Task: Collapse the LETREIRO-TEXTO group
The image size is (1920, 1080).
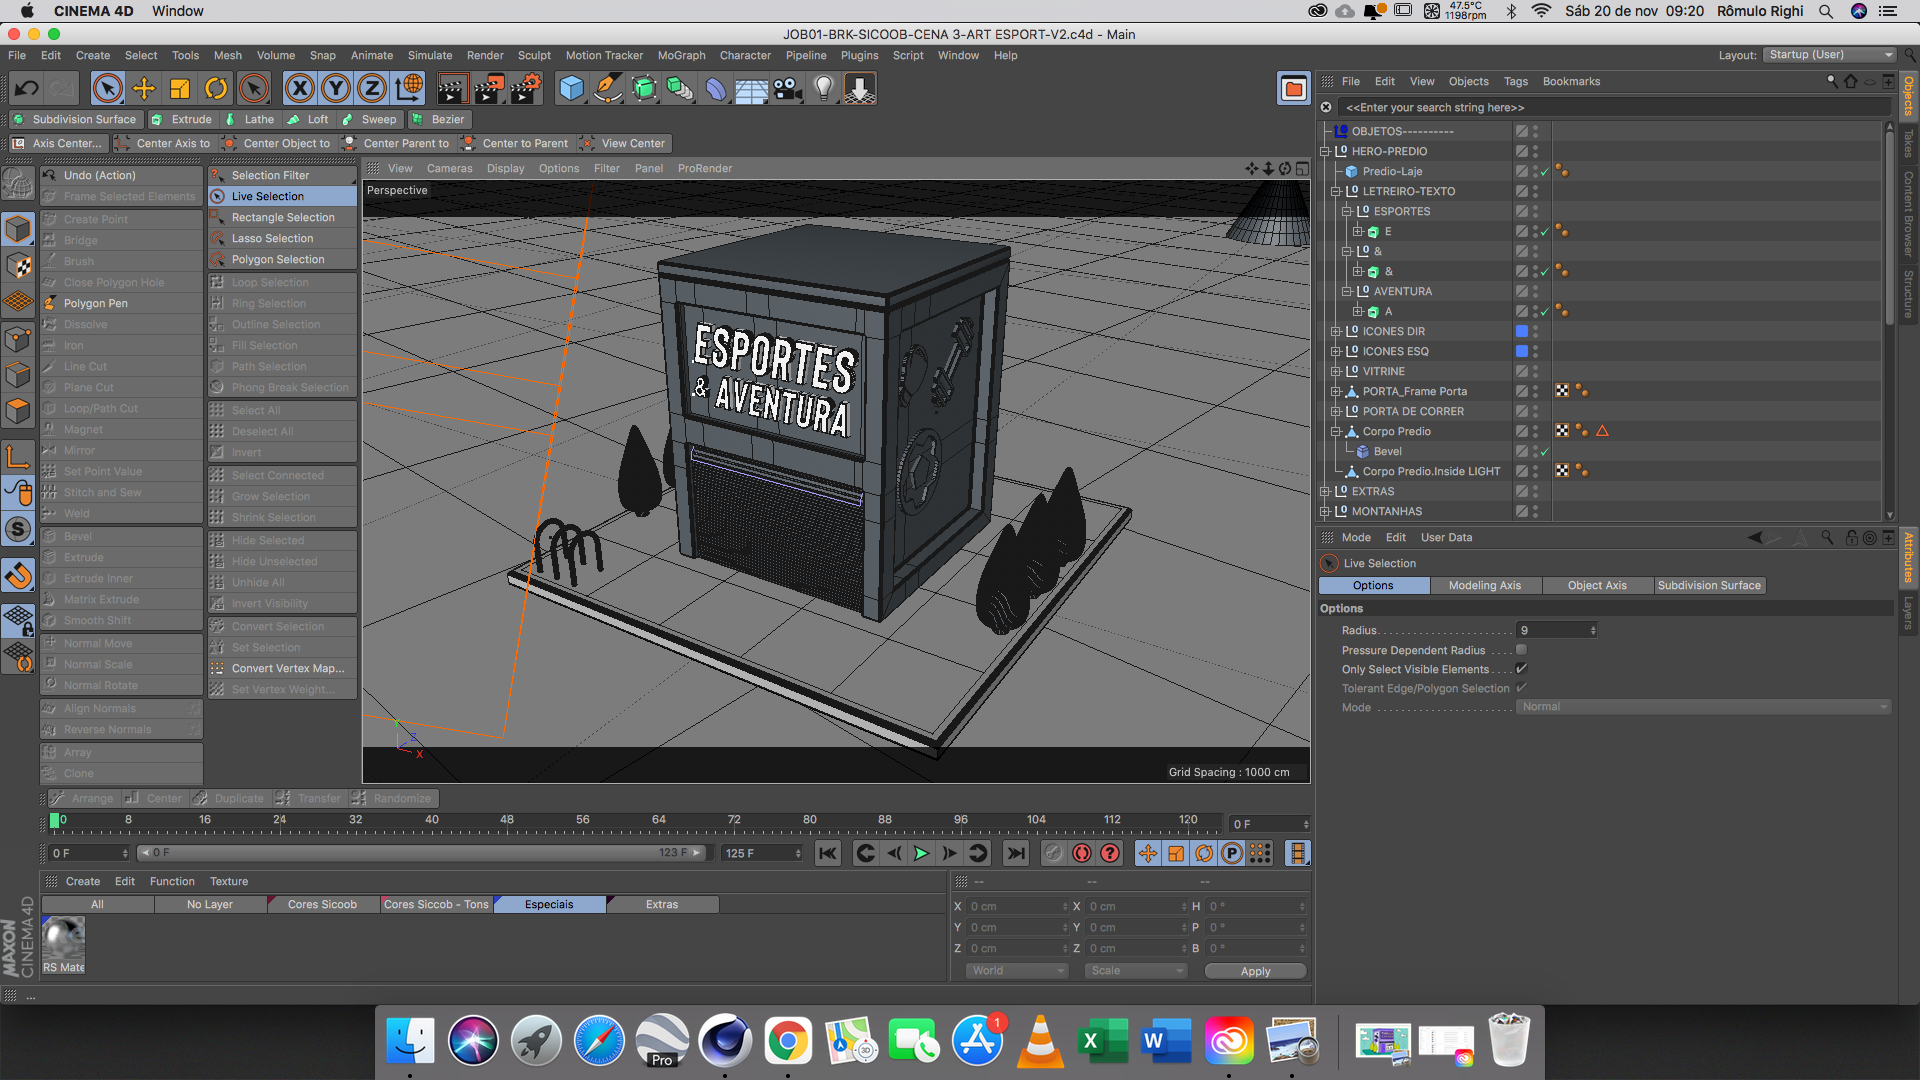Action: (x=1336, y=191)
